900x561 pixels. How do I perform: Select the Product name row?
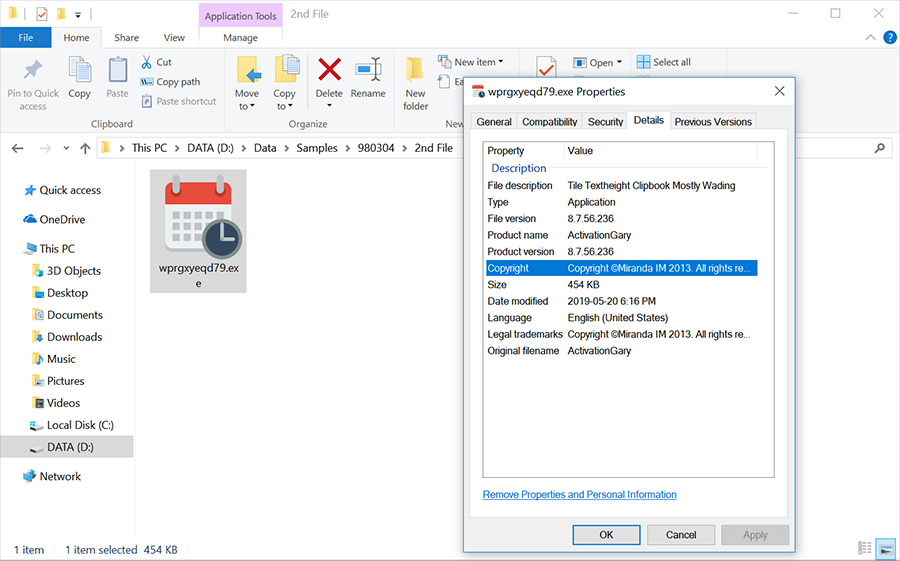(x=622, y=235)
